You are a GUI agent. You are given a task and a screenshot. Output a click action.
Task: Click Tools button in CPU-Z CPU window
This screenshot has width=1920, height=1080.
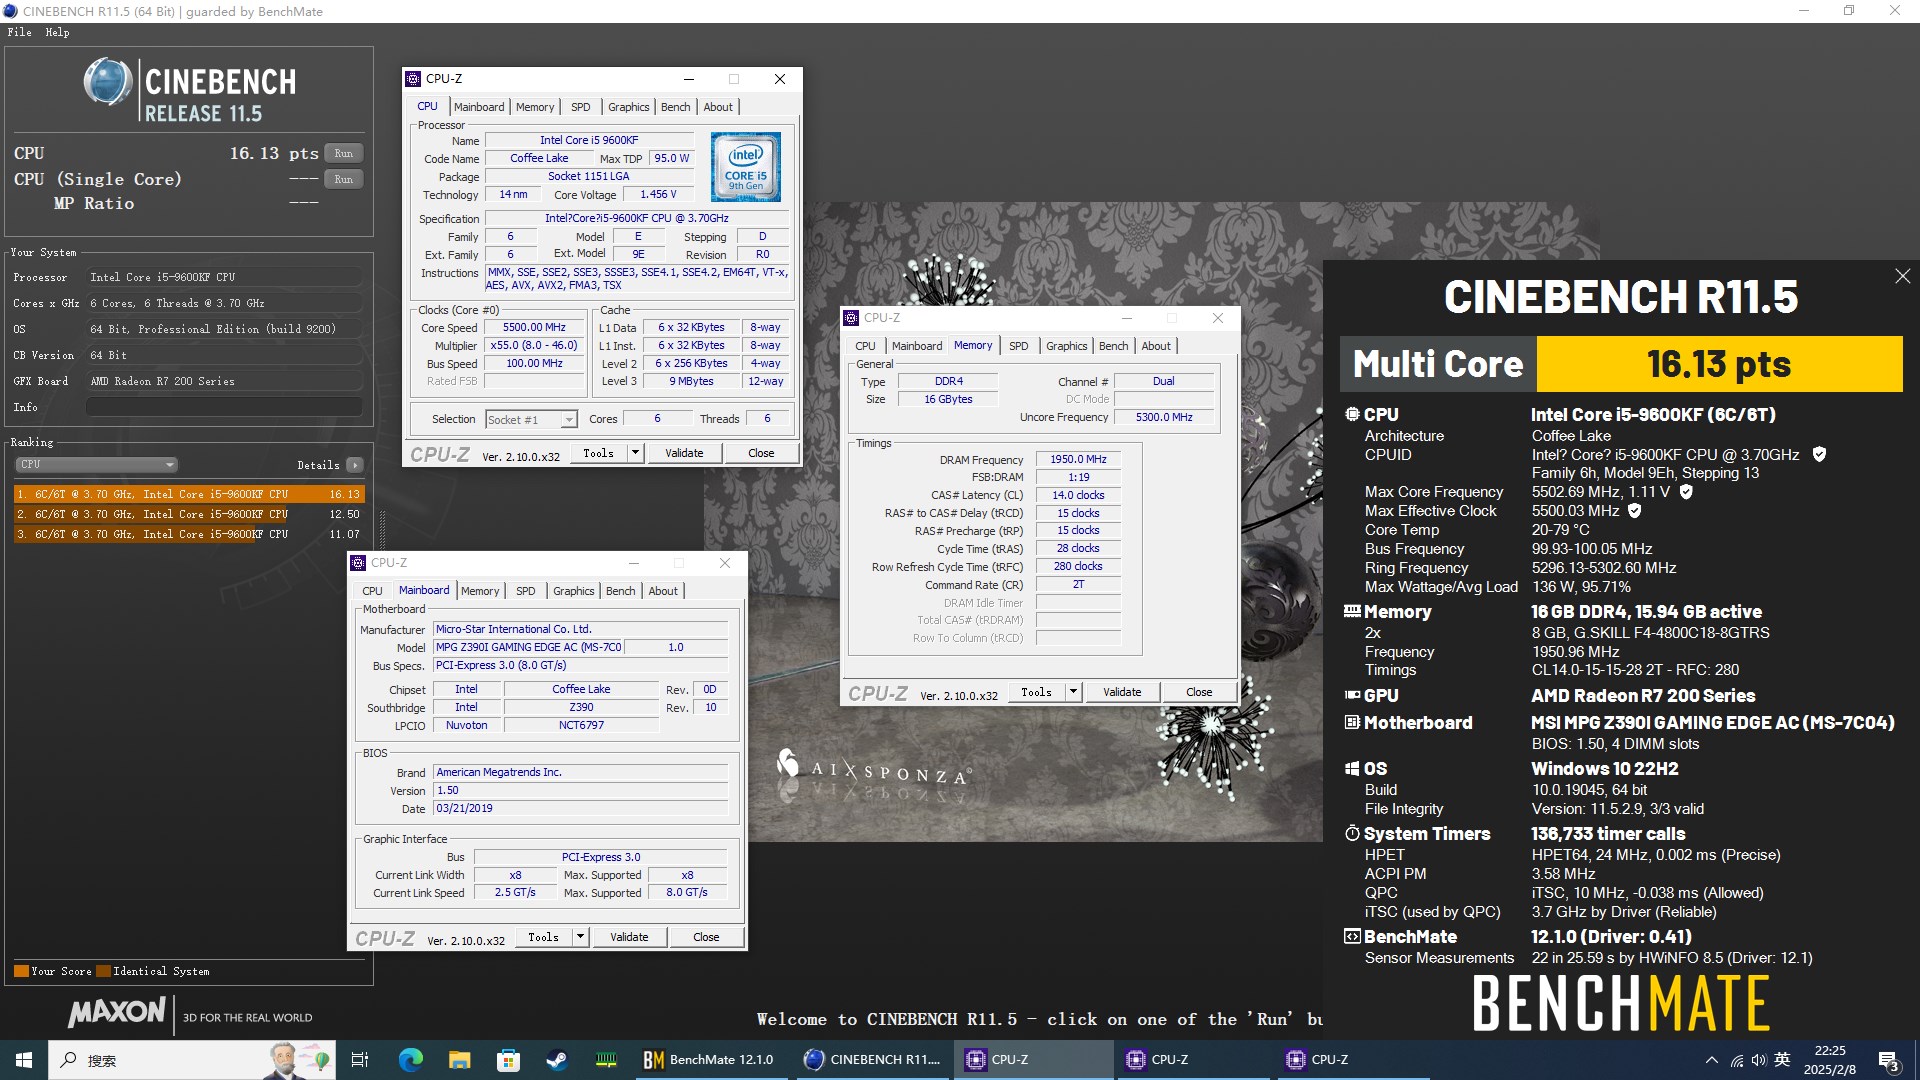pos(599,453)
